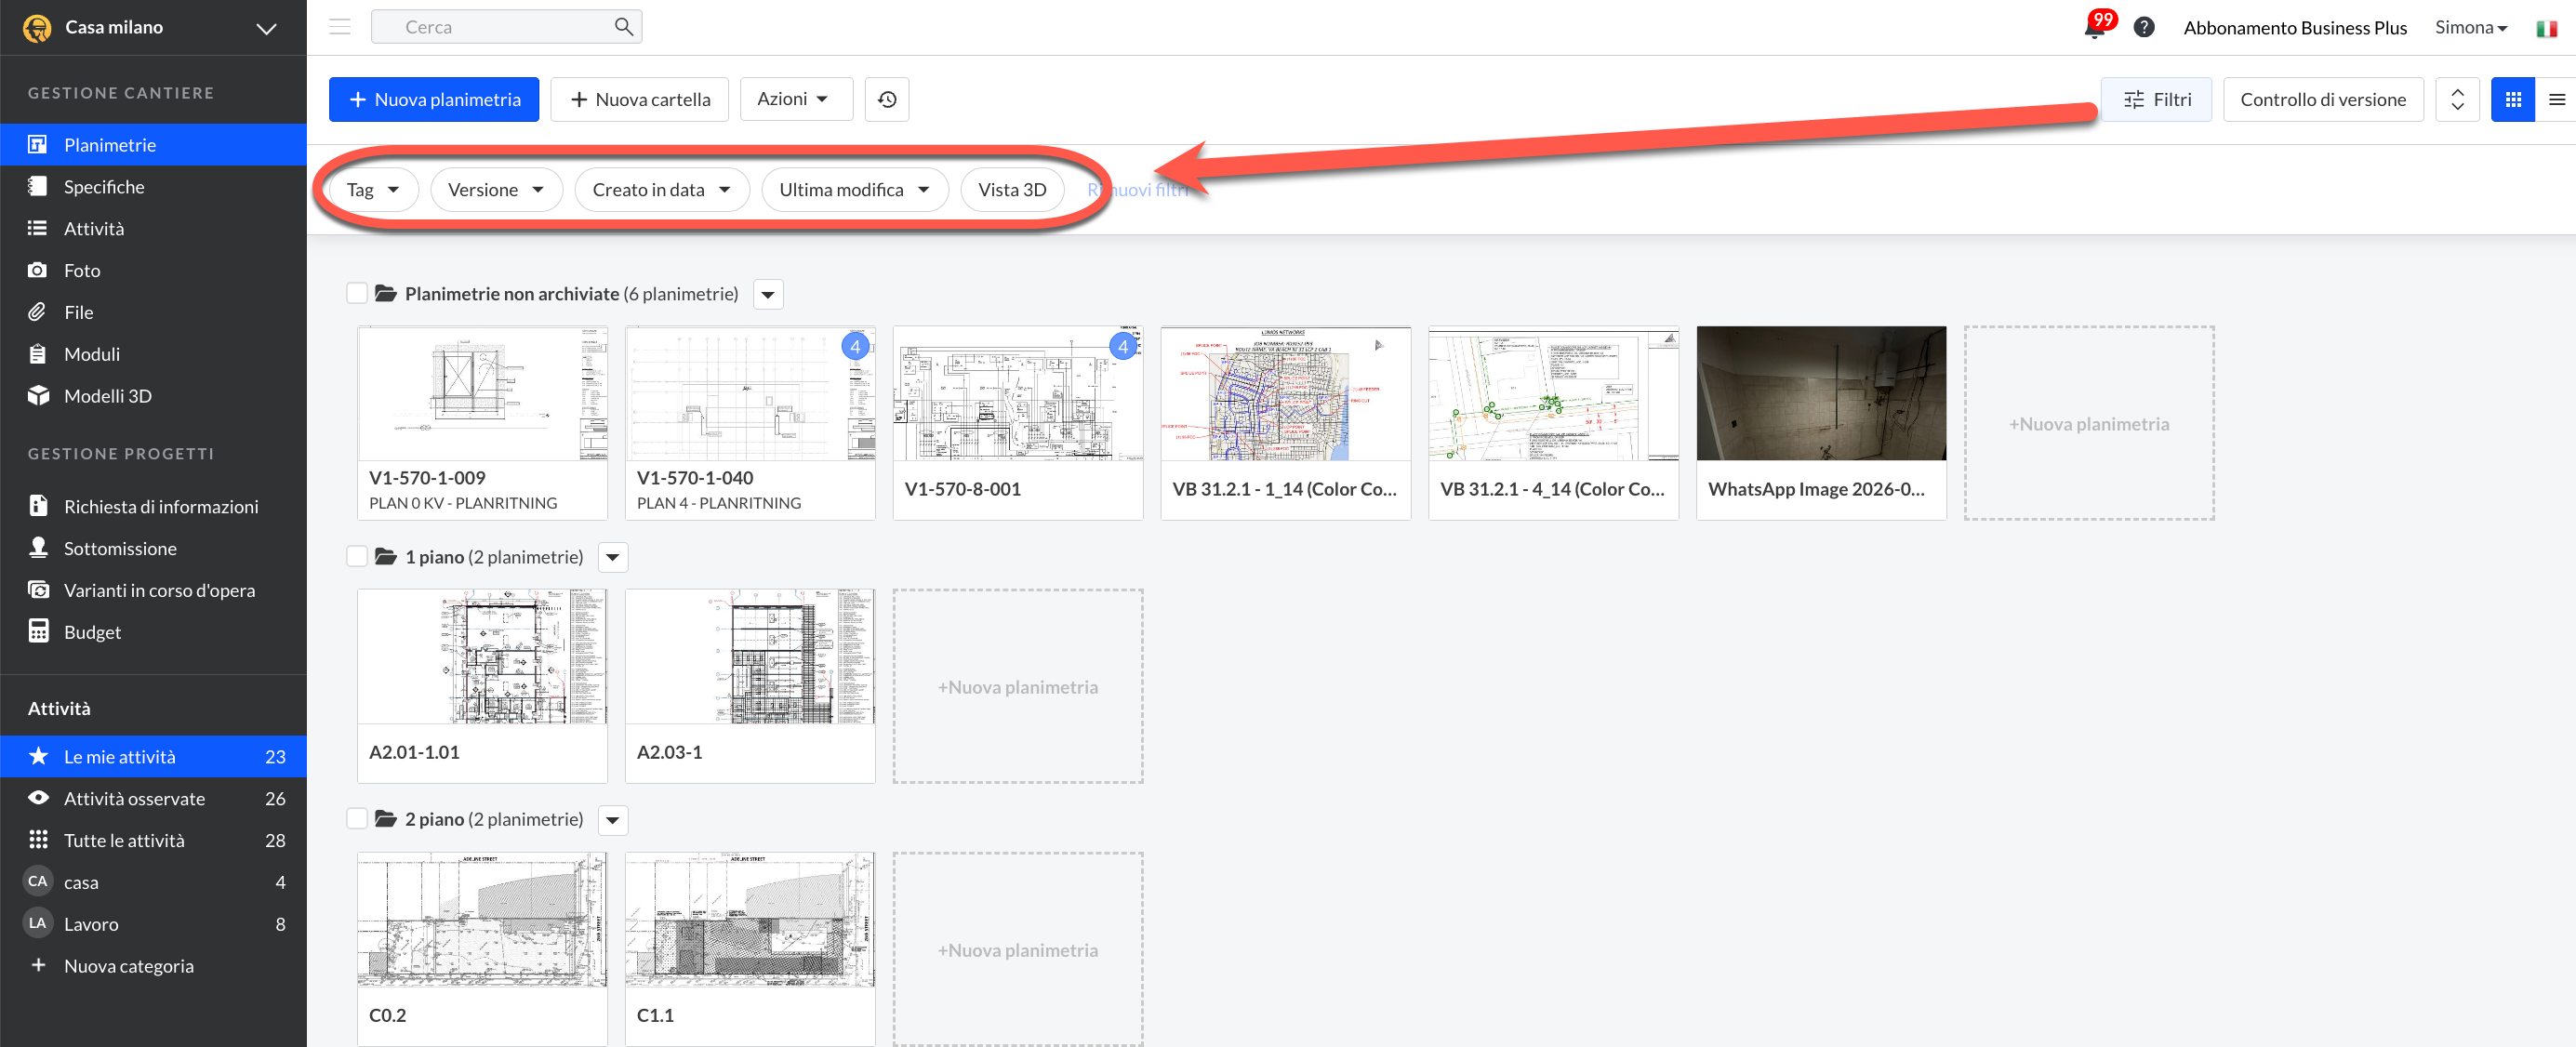Toggle the hamburger sidebar menu
This screenshot has width=2576, height=1047.
(x=340, y=27)
